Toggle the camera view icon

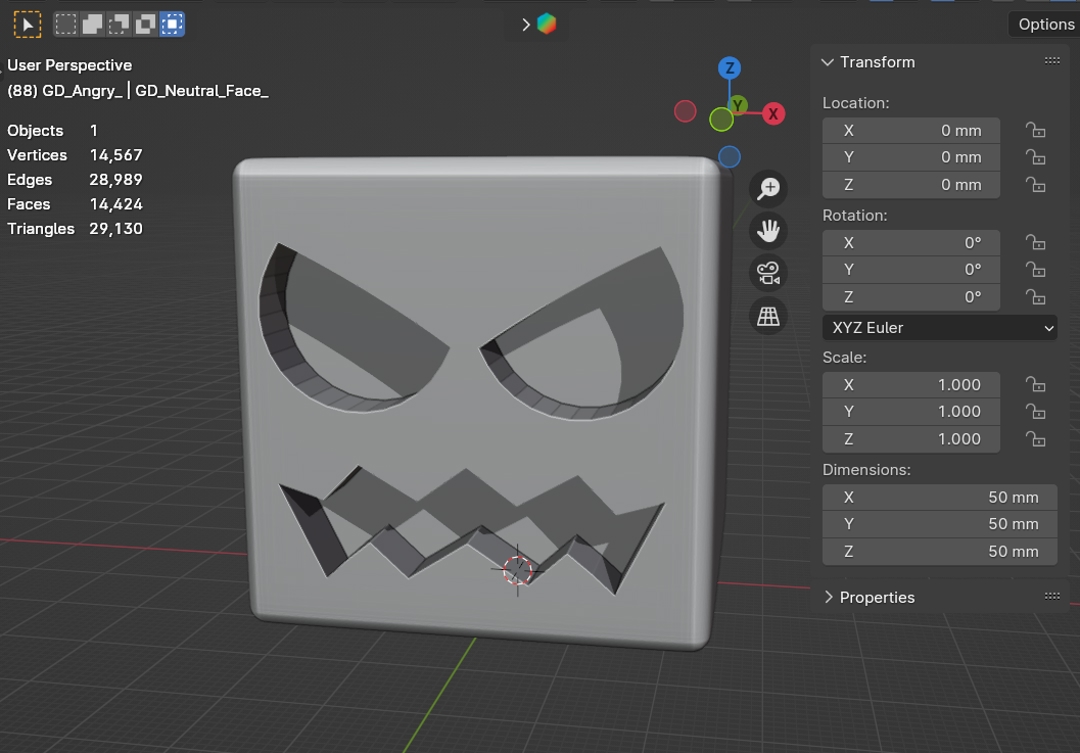pos(768,273)
